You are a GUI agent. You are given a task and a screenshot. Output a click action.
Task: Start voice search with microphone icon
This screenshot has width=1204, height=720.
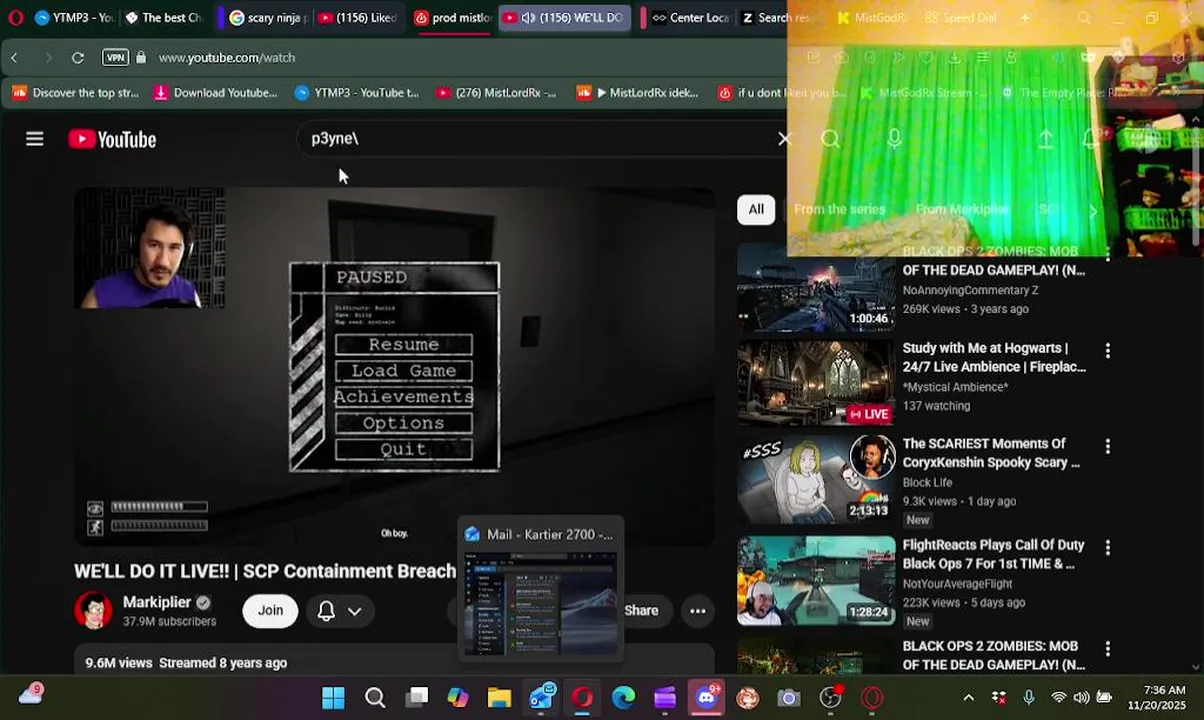(x=894, y=139)
